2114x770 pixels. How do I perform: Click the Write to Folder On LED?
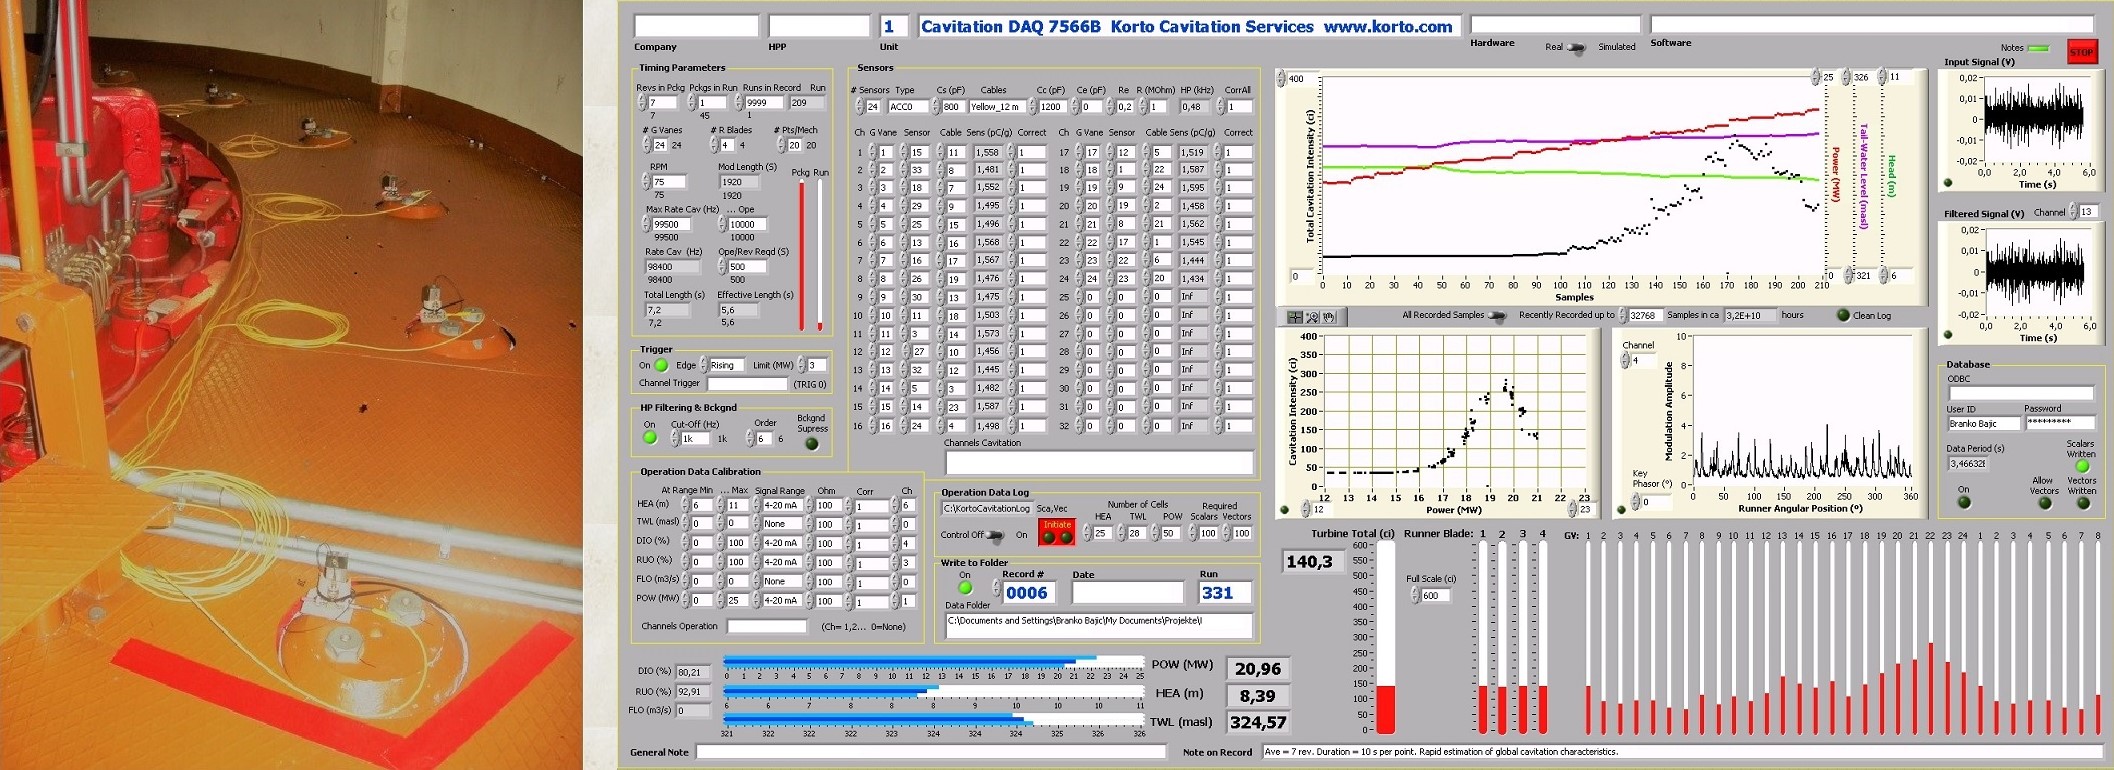click(x=965, y=588)
